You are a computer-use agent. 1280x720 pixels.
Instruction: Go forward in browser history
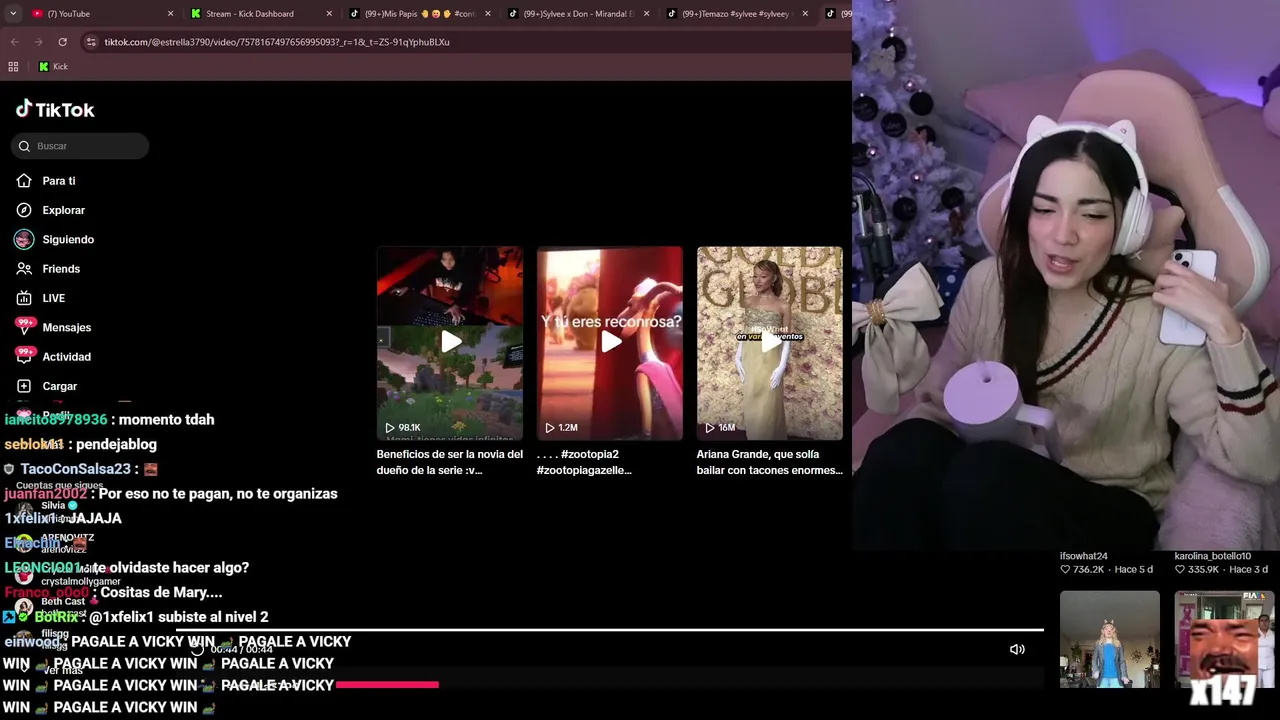click(x=38, y=42)
